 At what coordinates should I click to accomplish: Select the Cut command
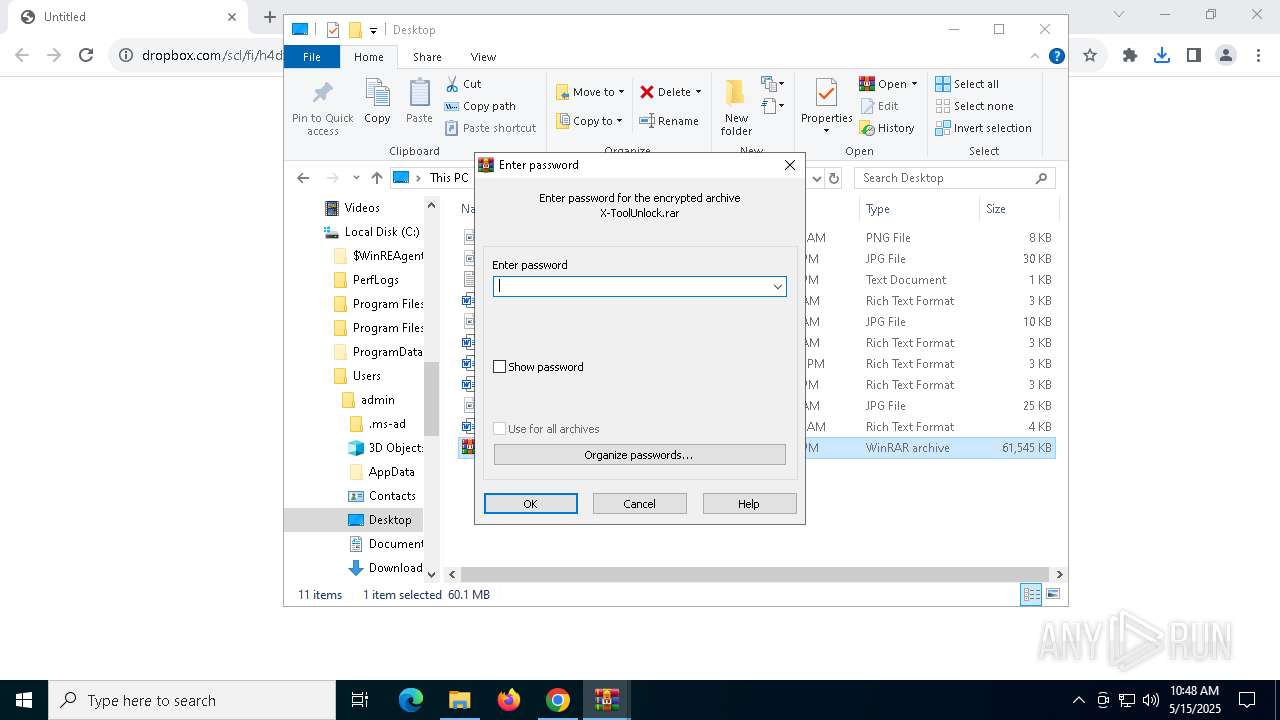[x=463, y=84]
